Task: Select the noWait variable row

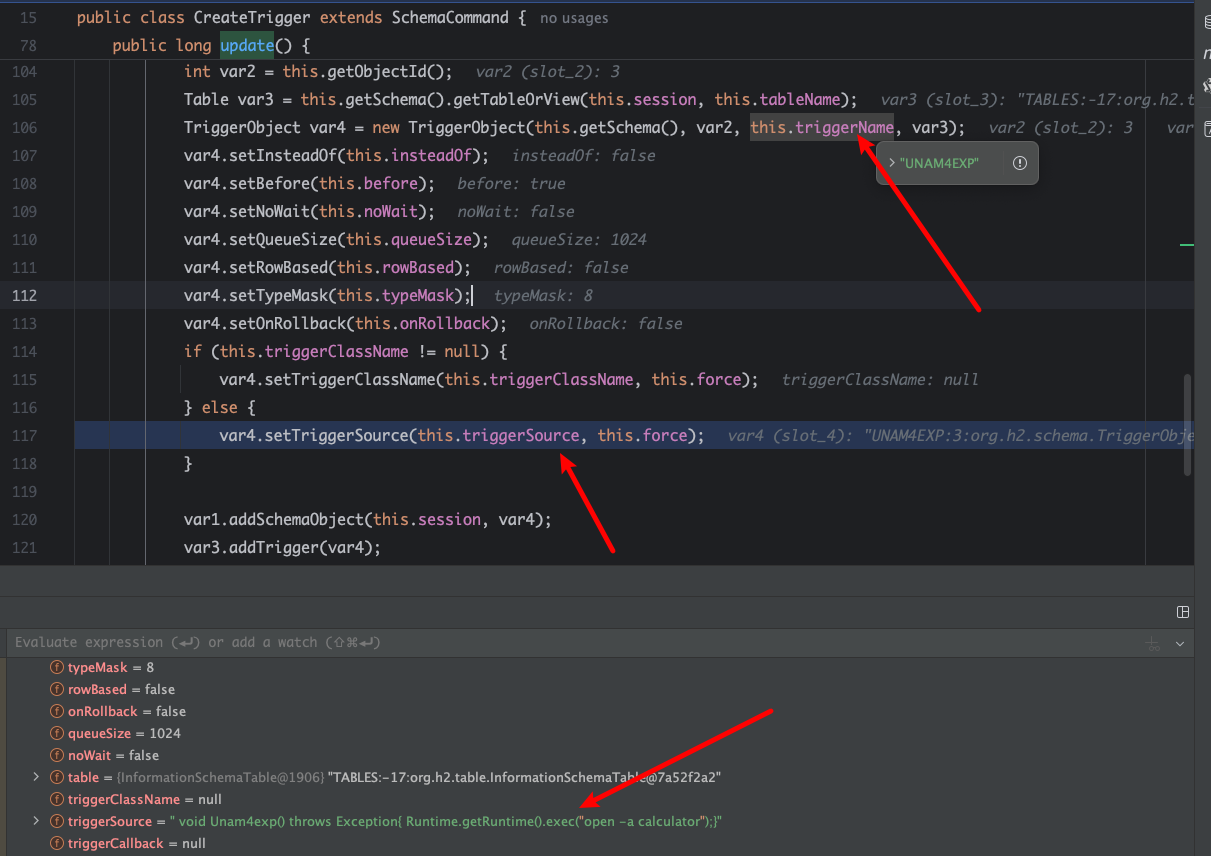Action: [x=113, y=755]
